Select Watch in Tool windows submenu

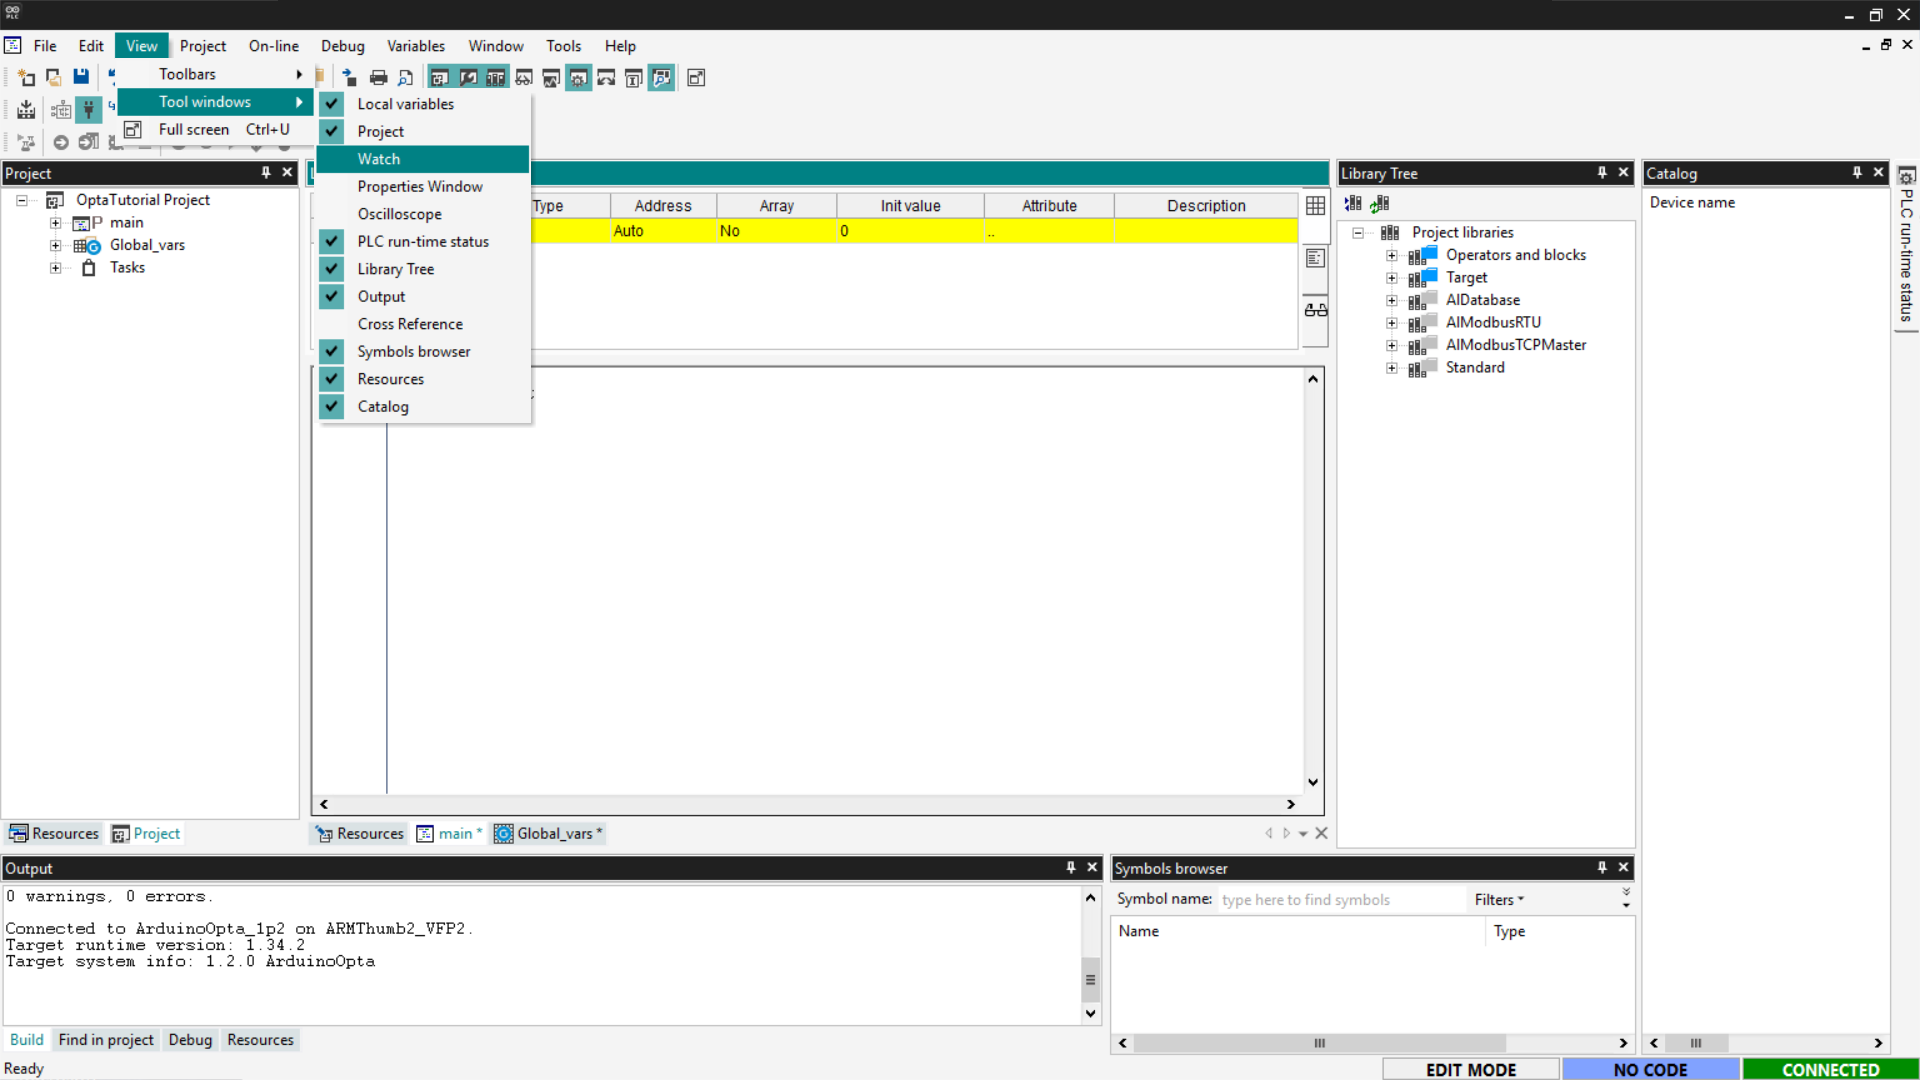pyautogui.click(x=379, y=159)
